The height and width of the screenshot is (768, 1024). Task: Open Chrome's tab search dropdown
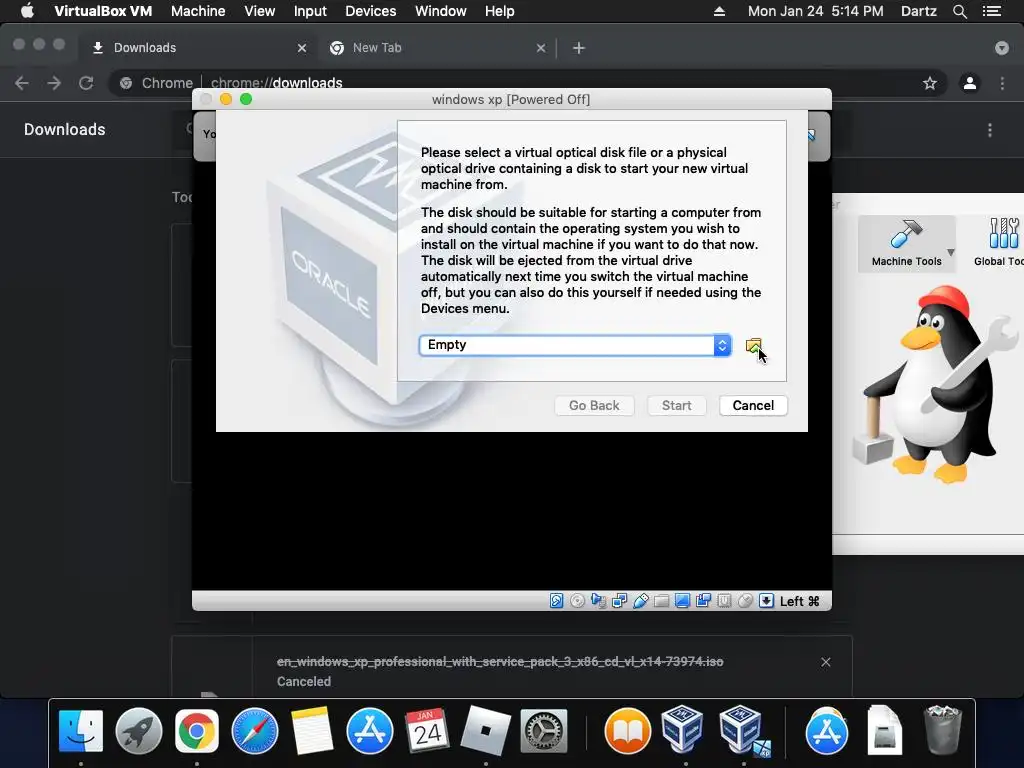click(1002, 48)
